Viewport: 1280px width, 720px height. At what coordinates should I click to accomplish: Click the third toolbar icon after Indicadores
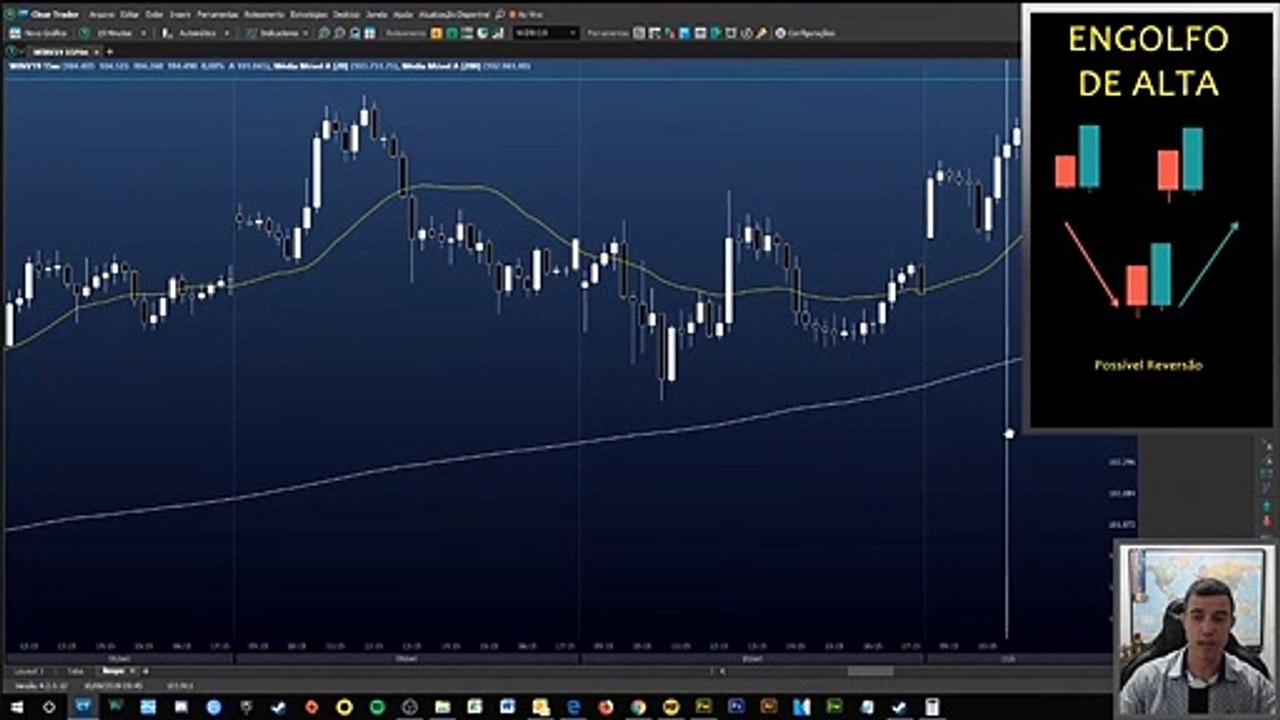coord(355,33)
